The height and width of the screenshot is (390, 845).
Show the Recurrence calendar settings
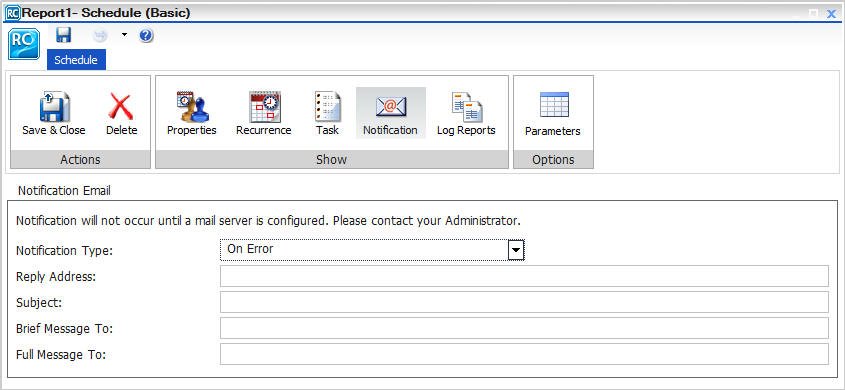(x=264, y=106)
